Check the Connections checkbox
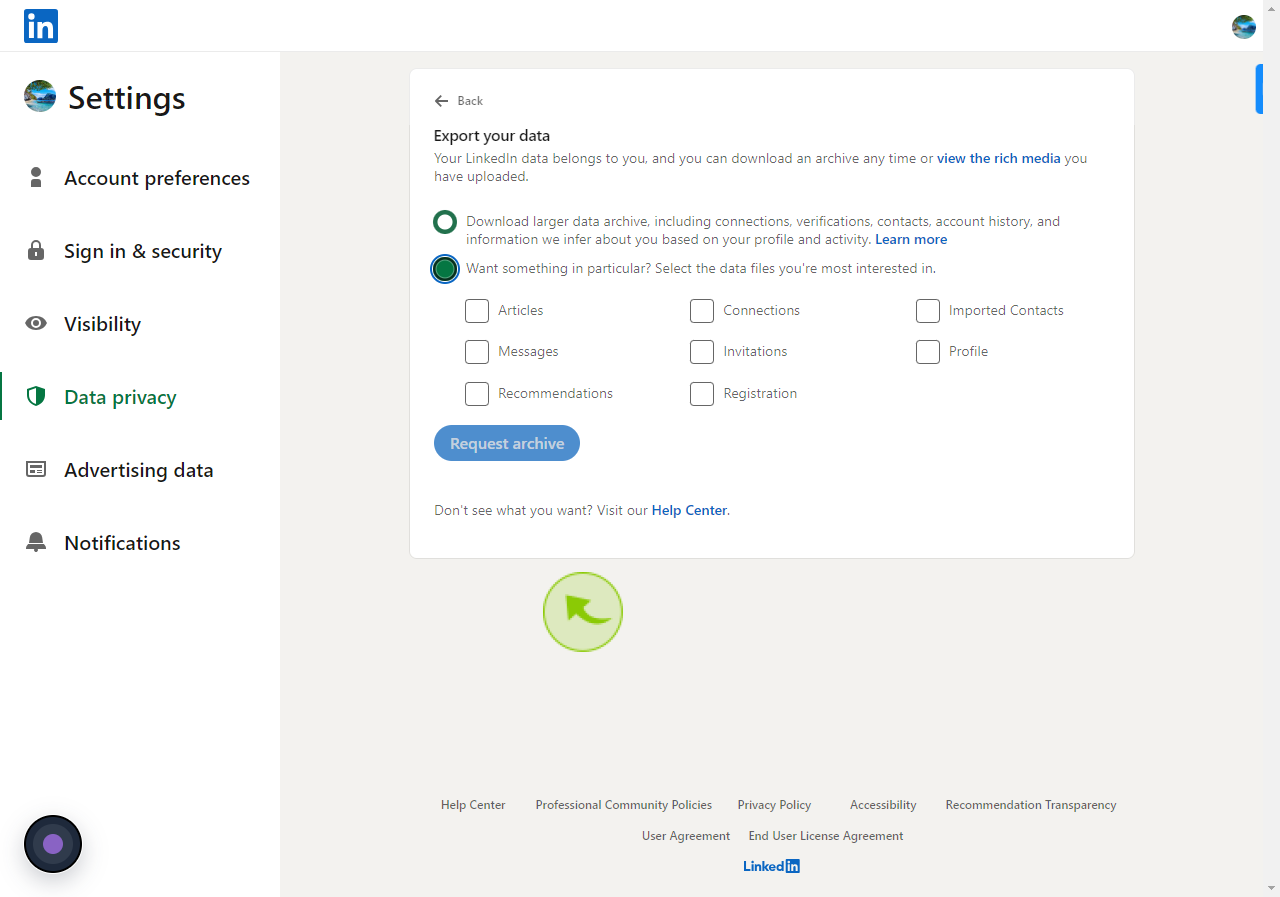The width and height of the screenshot is (1280, 897). pyautogui.click(x=702, y=311)
